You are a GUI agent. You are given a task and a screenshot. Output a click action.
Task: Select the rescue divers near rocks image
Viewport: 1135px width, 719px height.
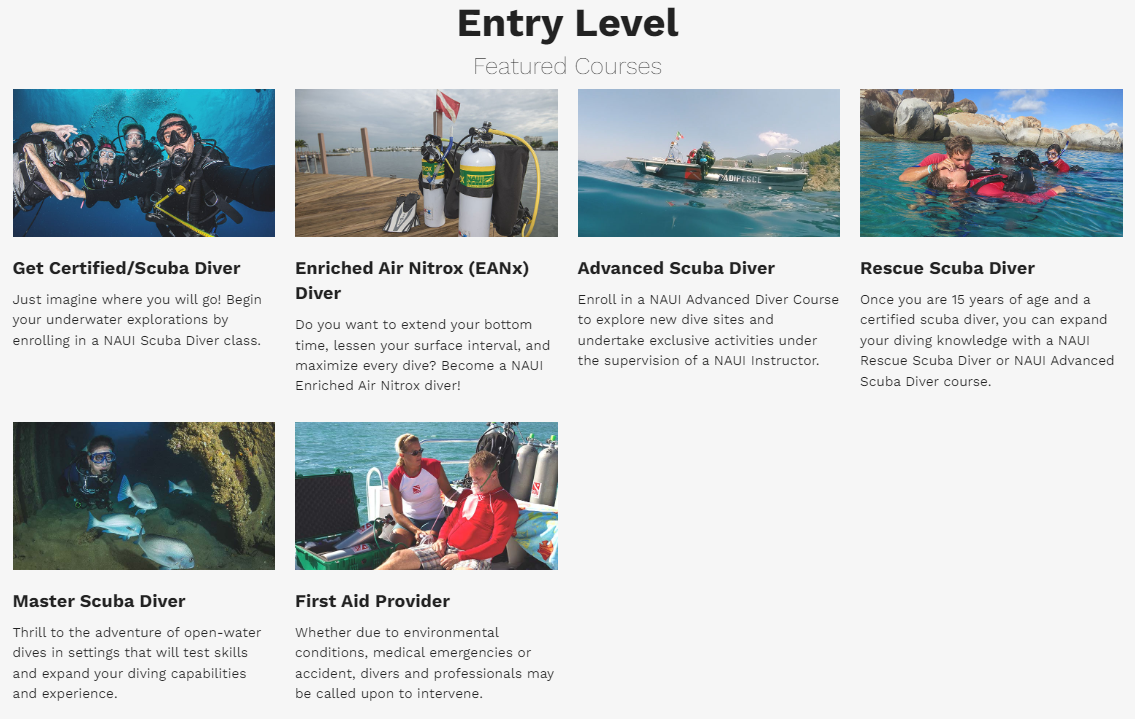(x=991, y=163)
